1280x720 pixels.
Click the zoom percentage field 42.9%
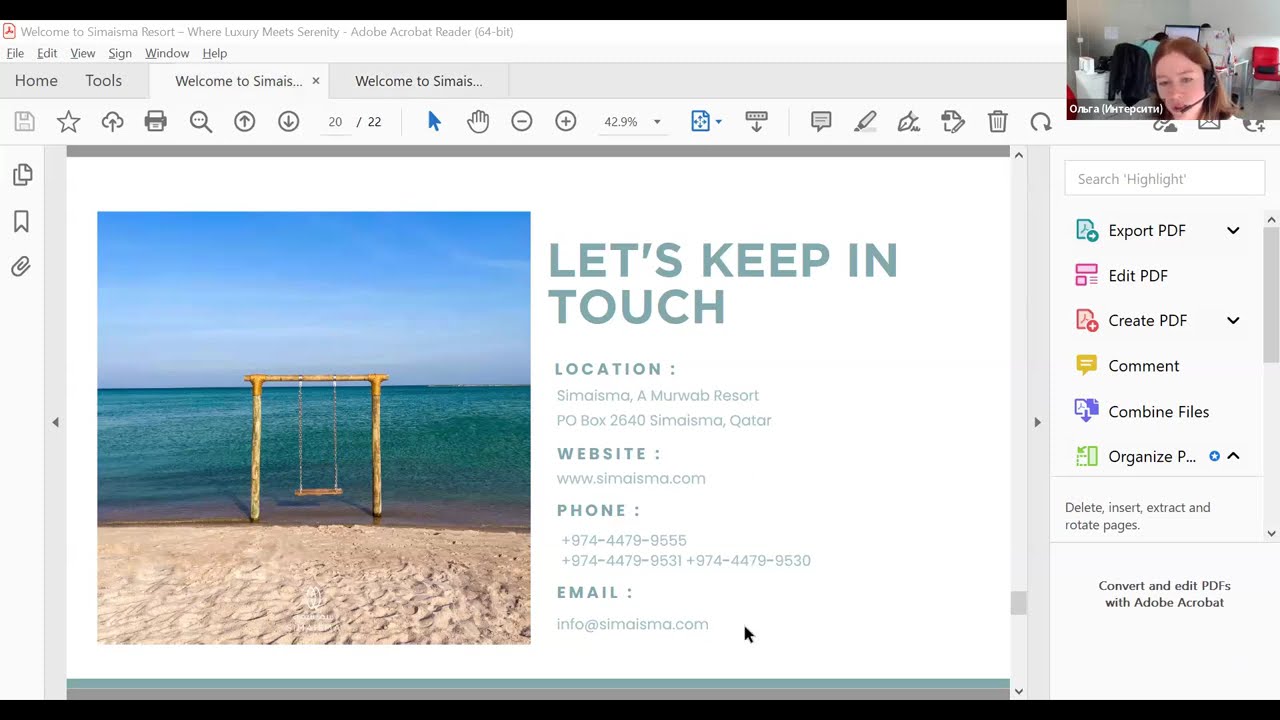coord(621,122)
